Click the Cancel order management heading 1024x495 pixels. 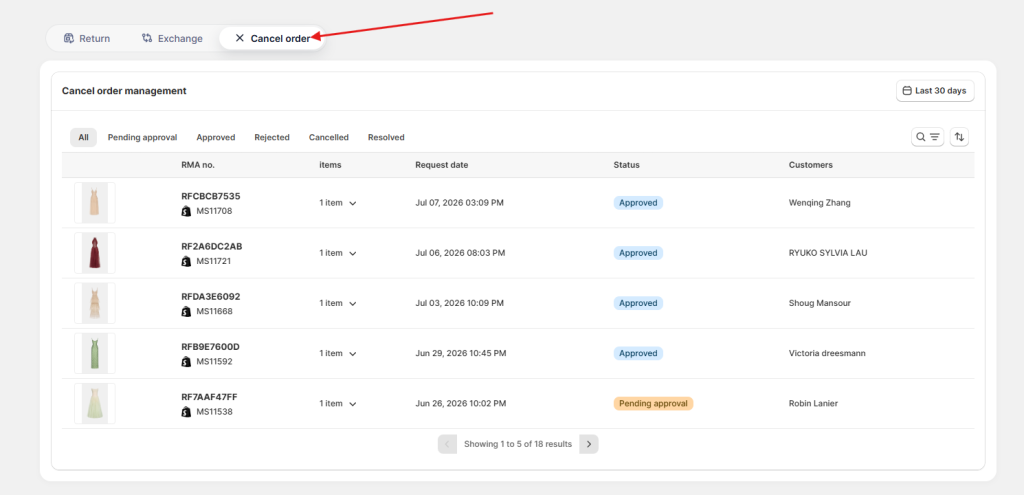[124, 91]
